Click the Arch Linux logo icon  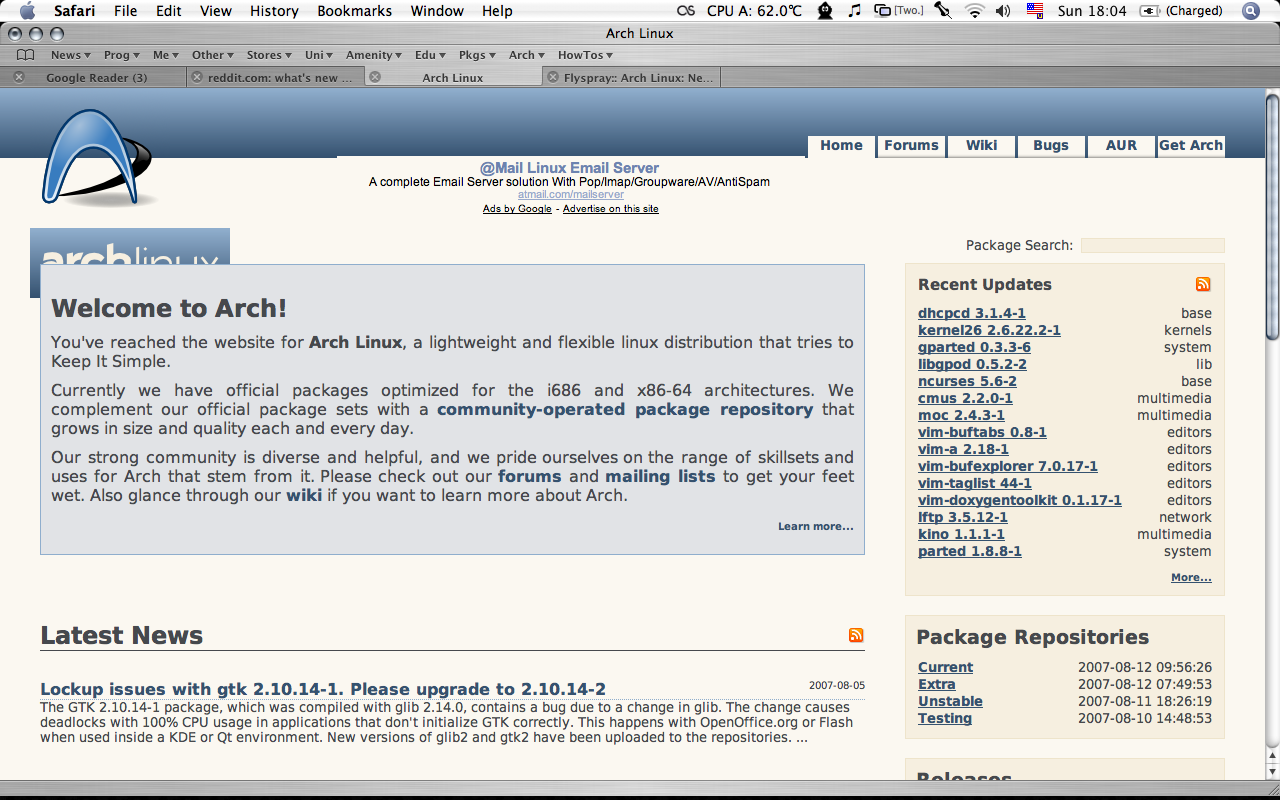point(95,158)
